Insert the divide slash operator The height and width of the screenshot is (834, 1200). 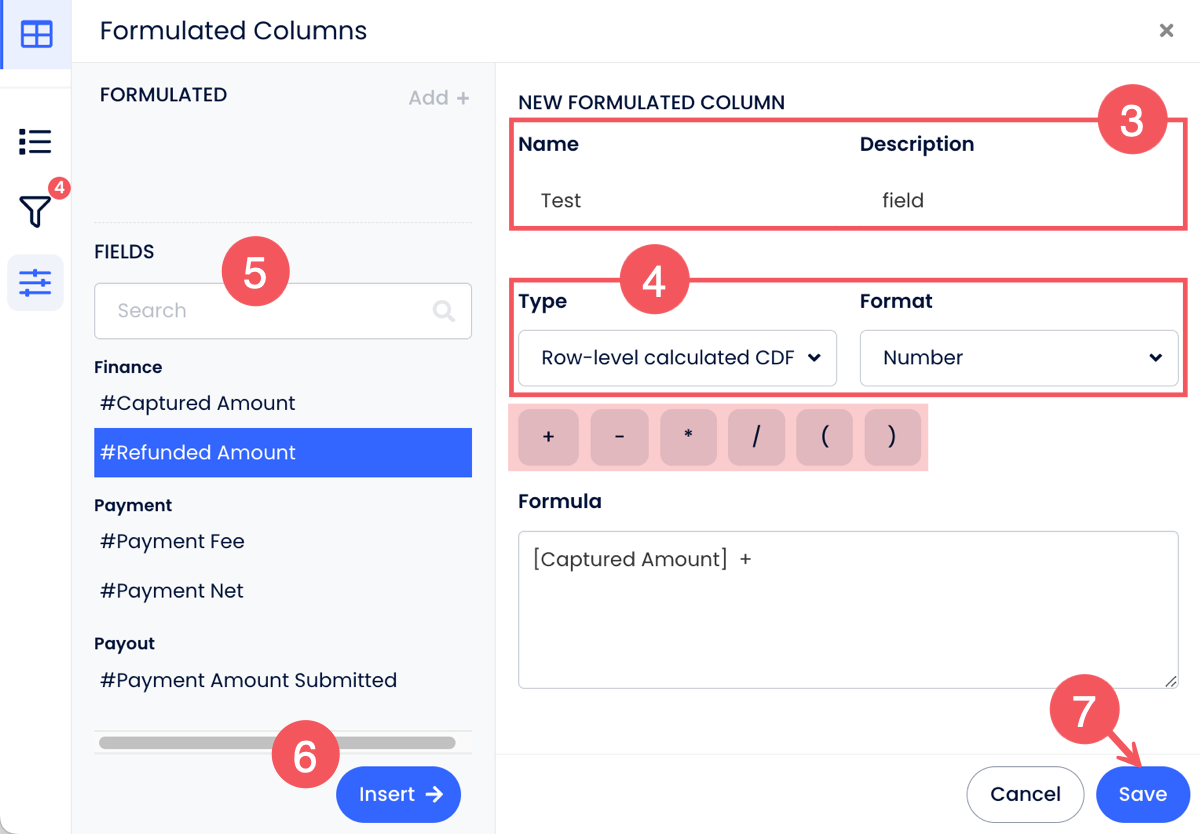click(756, 437)
